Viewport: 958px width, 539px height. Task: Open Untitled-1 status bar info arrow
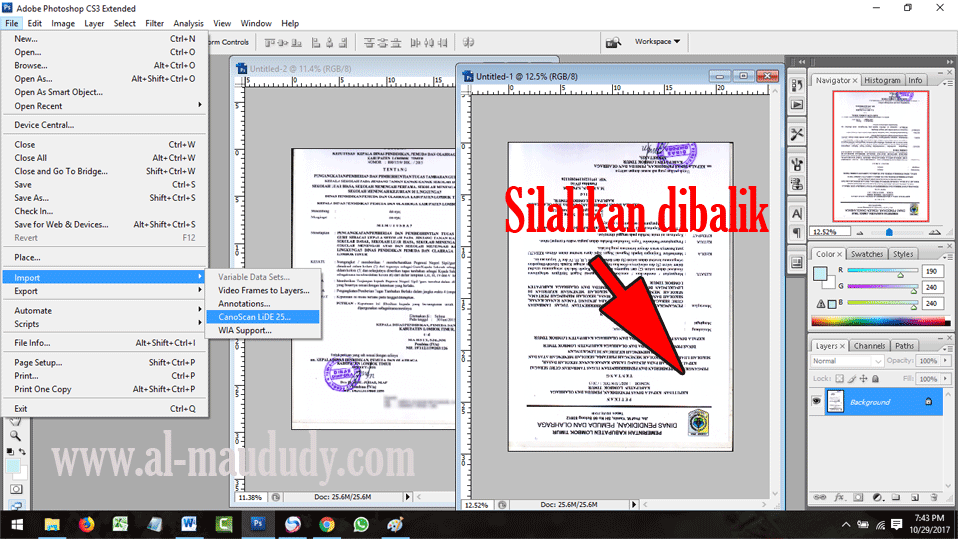634,505
